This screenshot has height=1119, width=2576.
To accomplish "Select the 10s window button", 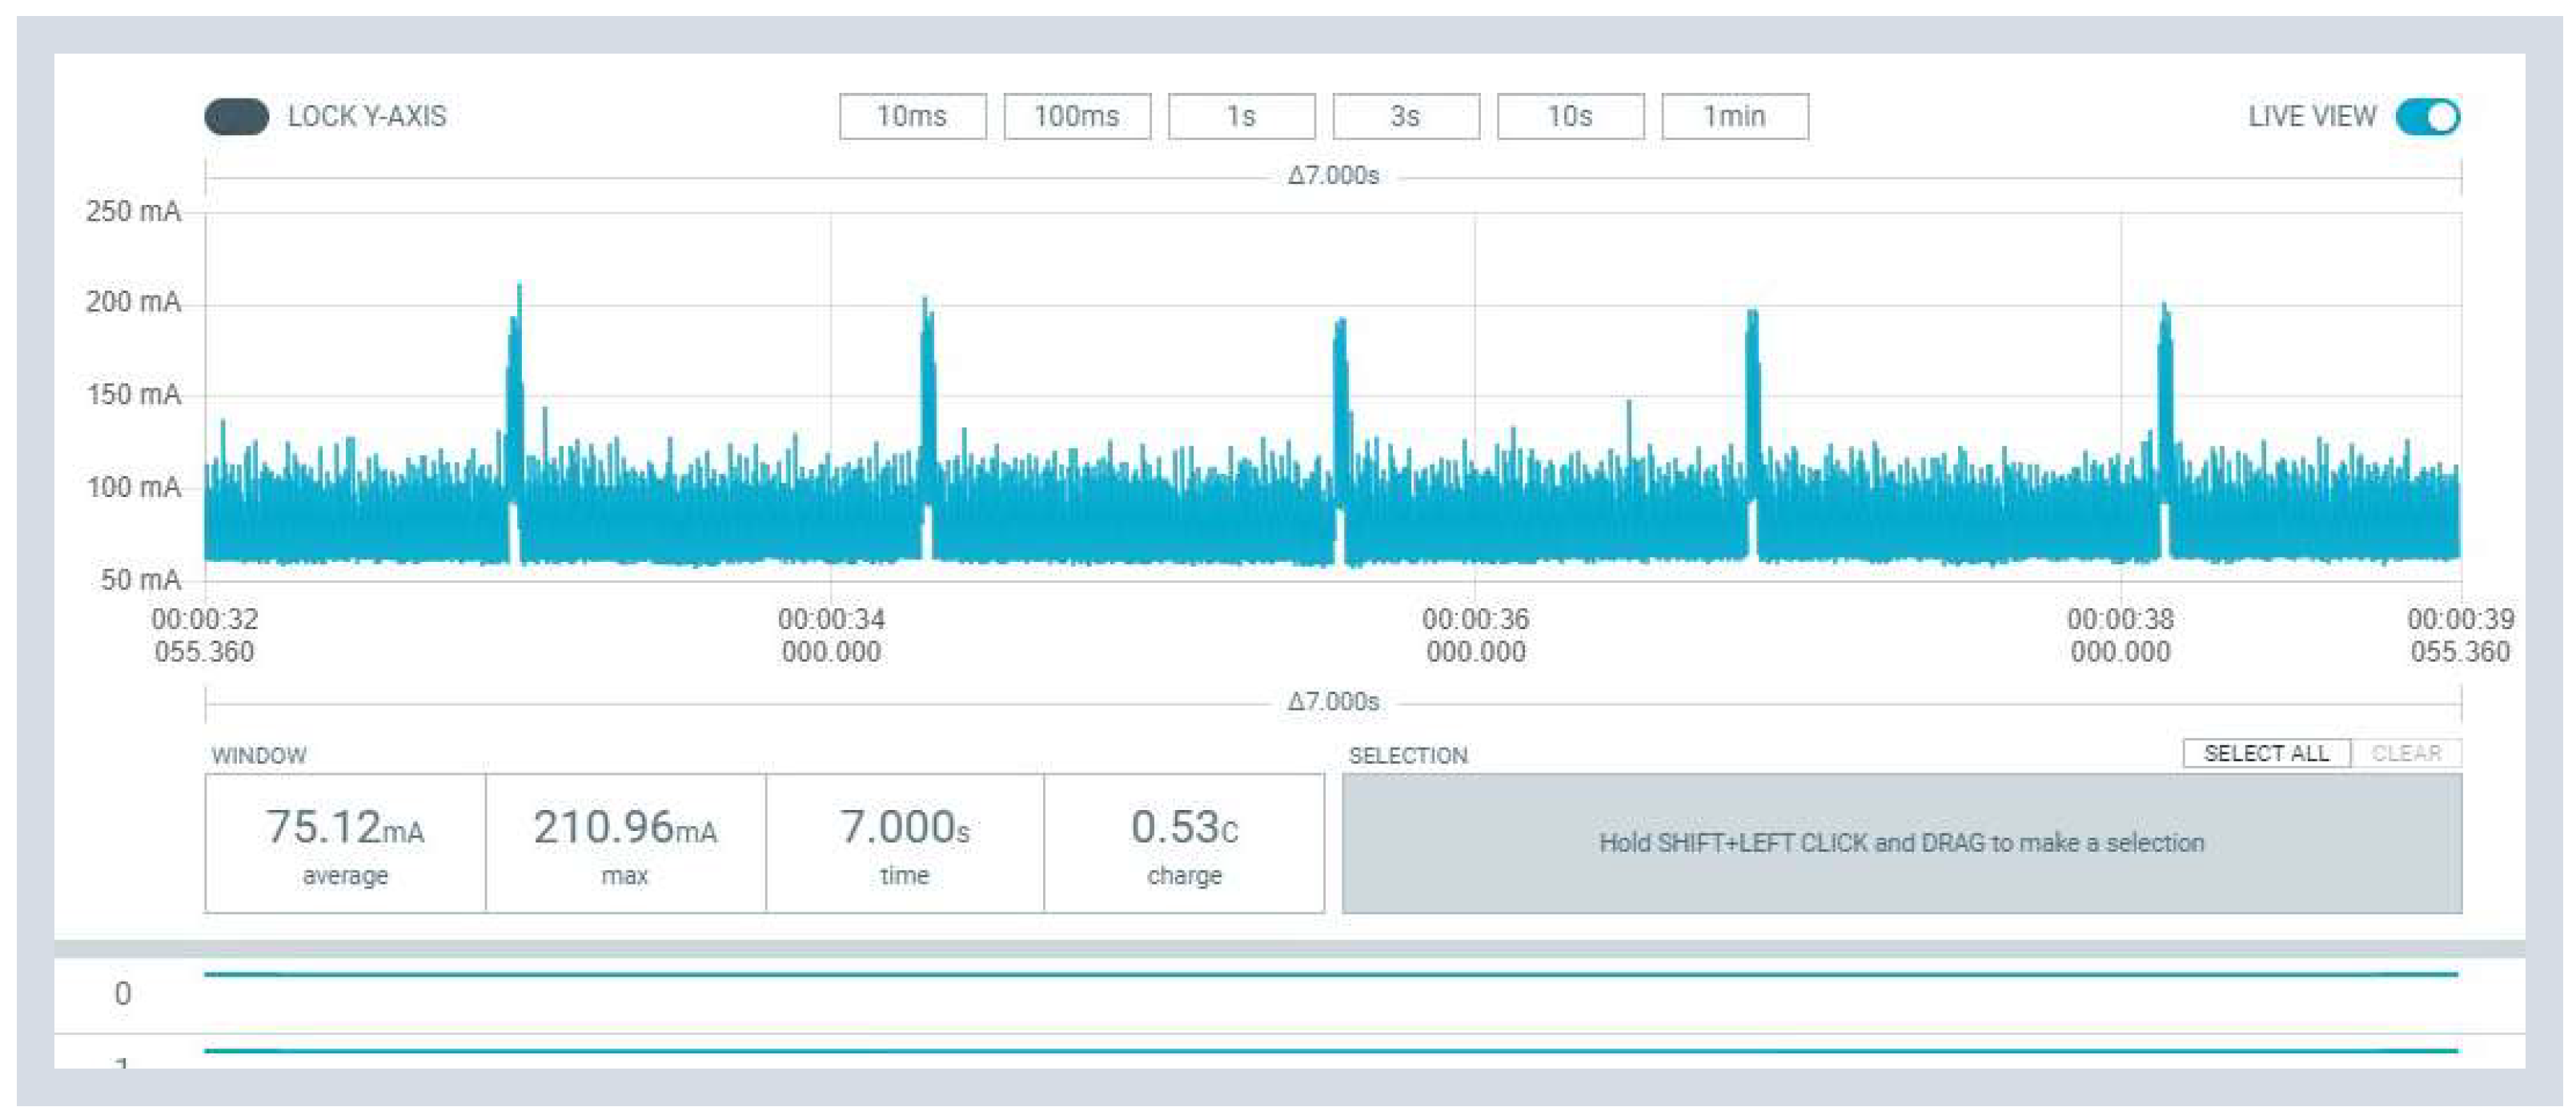I will point(1570,116).
